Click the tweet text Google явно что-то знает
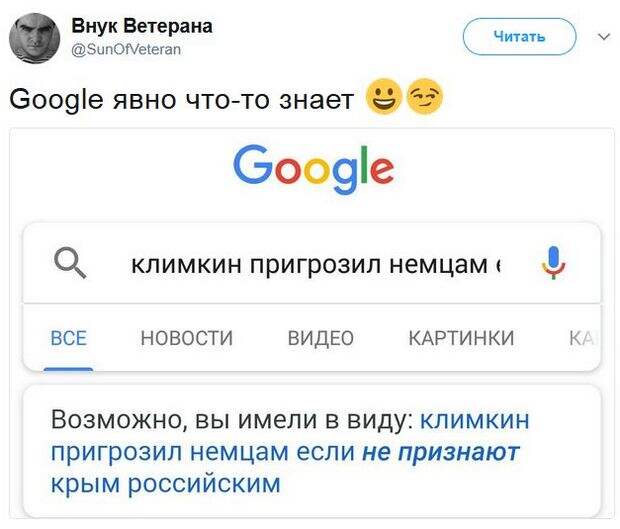Image resolution: width=620 pixels, height=529 pixels. pyautogui.click(x=181, y=99)
